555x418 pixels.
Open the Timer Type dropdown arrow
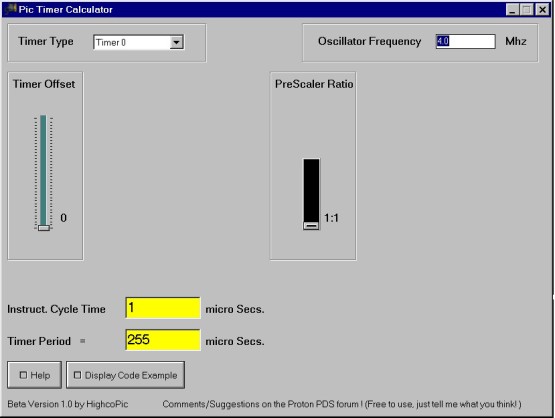pyautogui.click(x=176, y=42)
